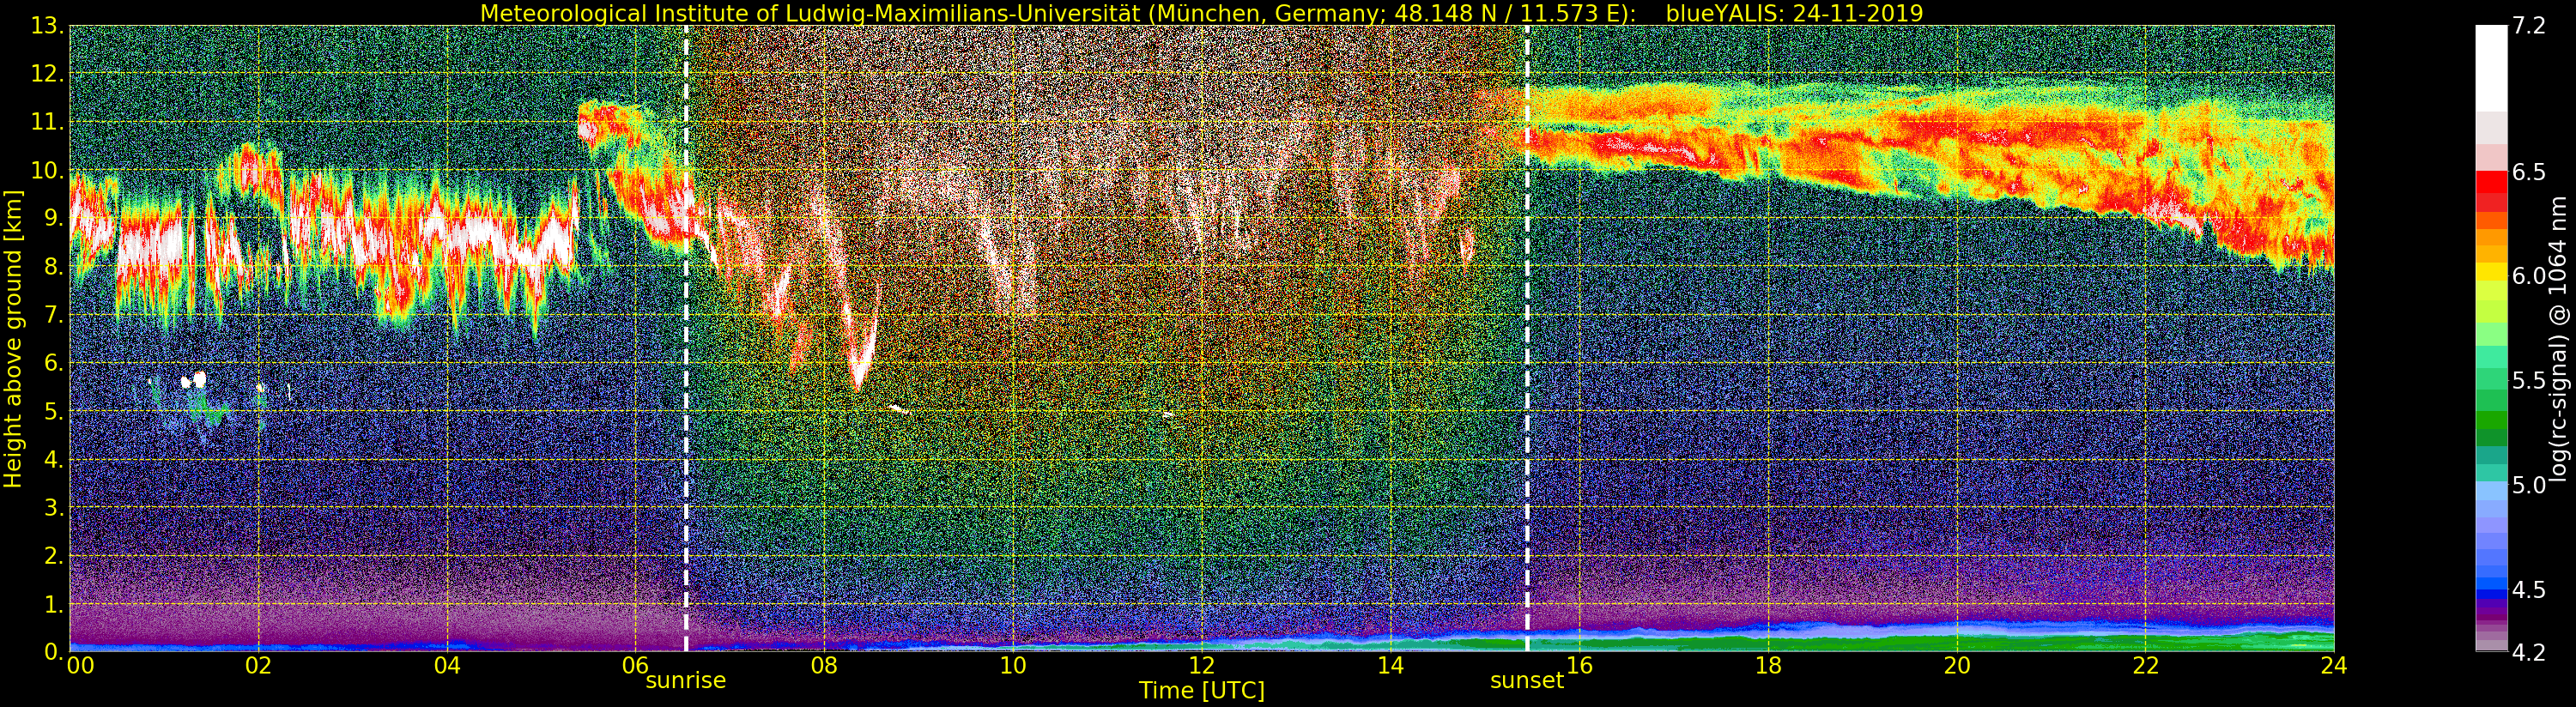Click the 00 tick at the time axis start
This screenshot has width=2576, height=707.
coord(79,666)
